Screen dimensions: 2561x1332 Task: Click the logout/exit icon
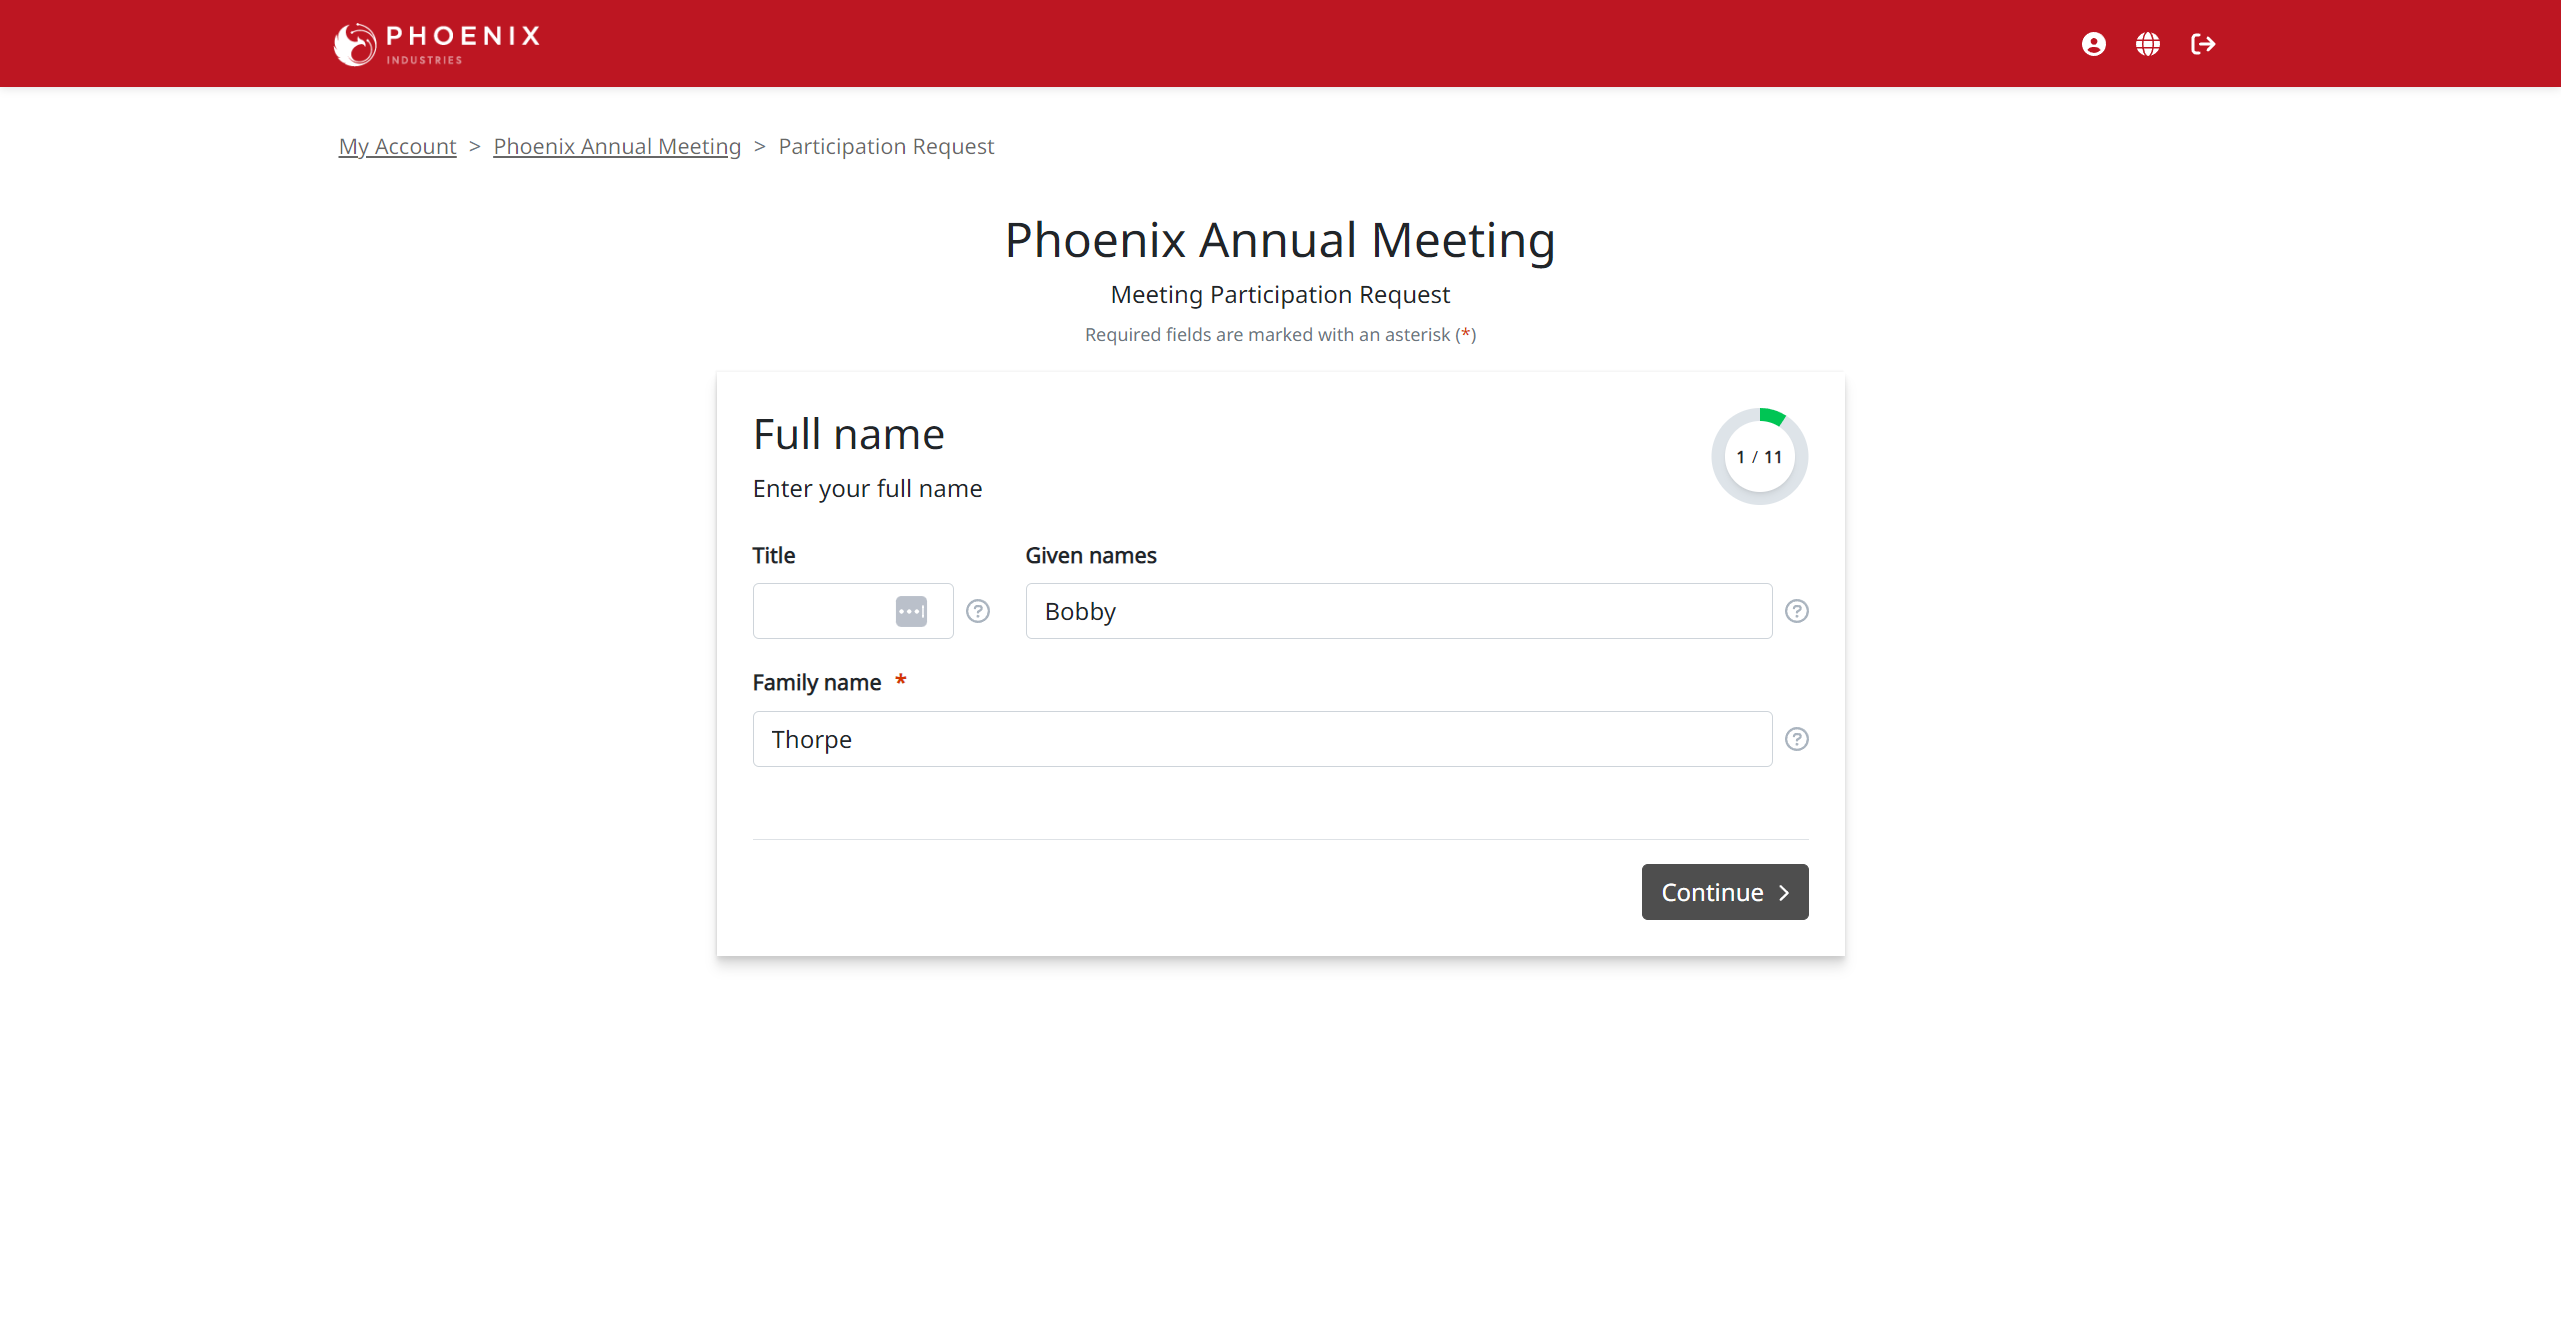tap(2202, 44)
